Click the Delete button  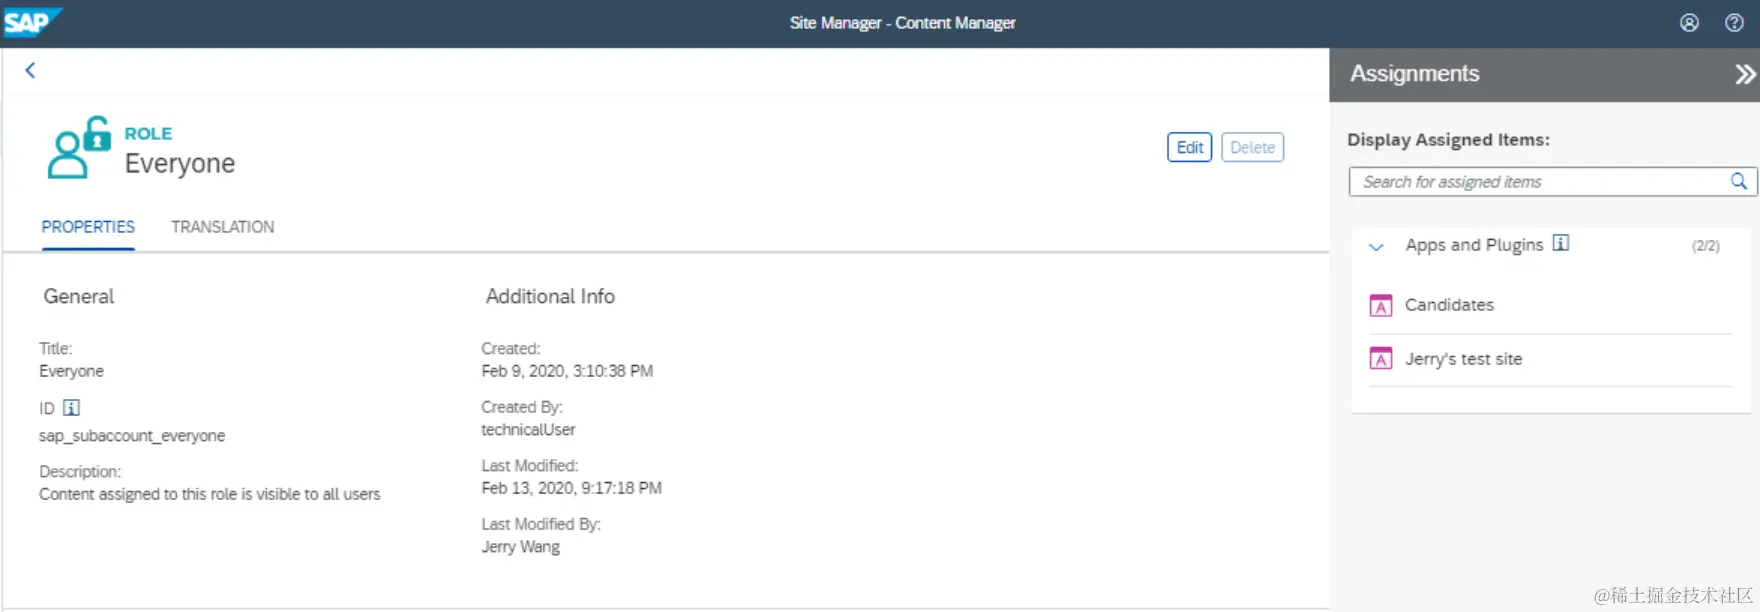tap(1252, 147)
